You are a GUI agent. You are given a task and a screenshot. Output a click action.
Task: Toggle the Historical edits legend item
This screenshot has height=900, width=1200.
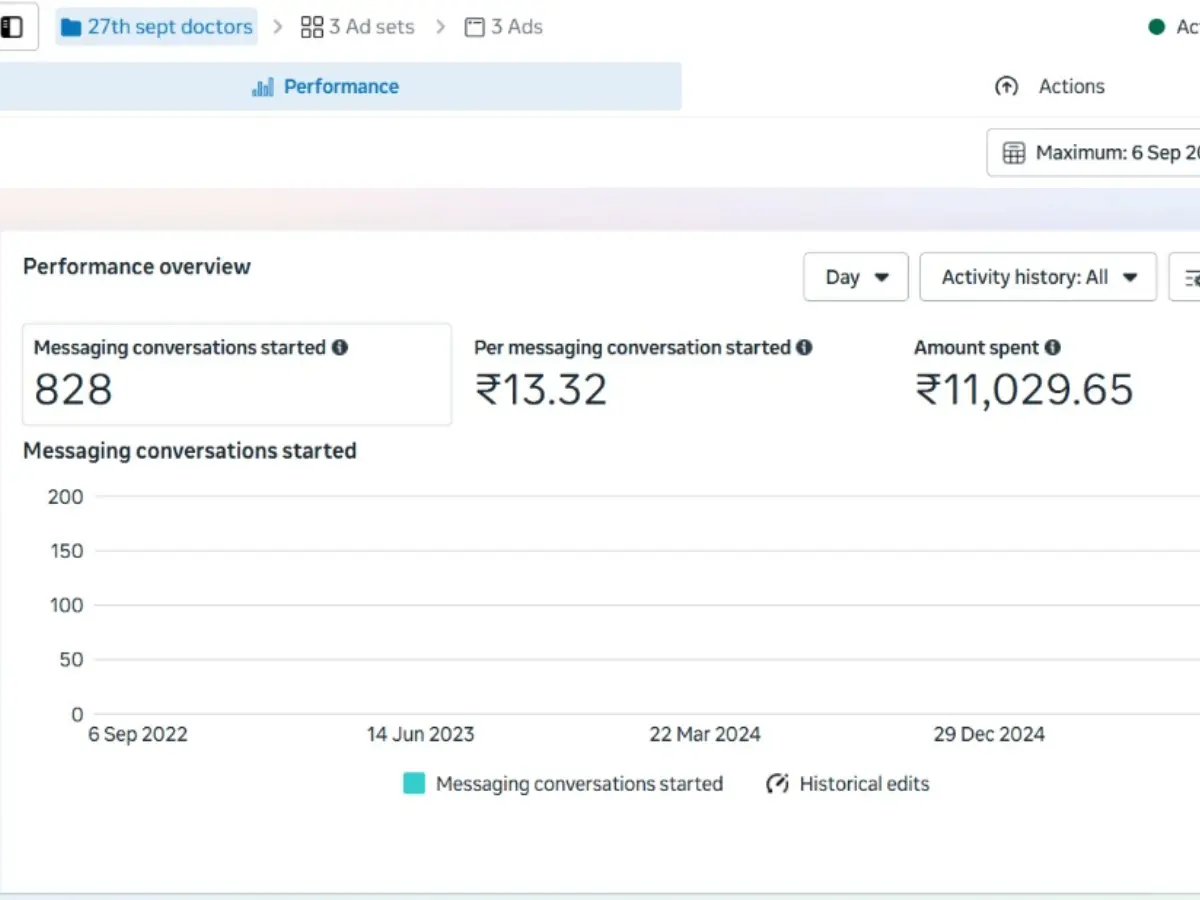click(x=848, y=784)
